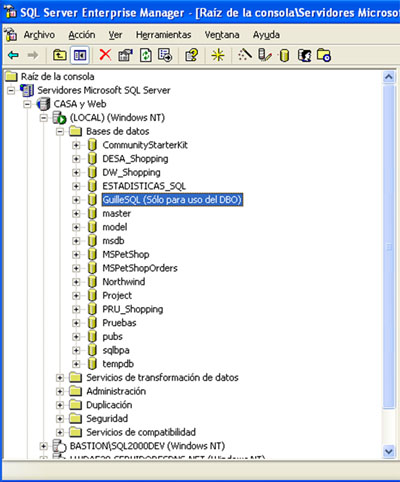
Task: Select the model database
Action: tap(115, 227)
